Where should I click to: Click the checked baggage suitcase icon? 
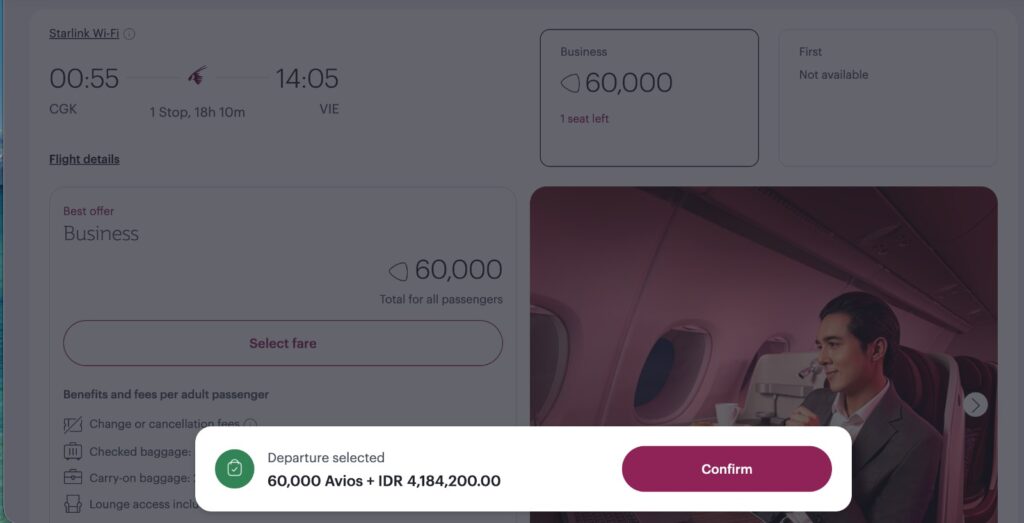tap(72, 451)
